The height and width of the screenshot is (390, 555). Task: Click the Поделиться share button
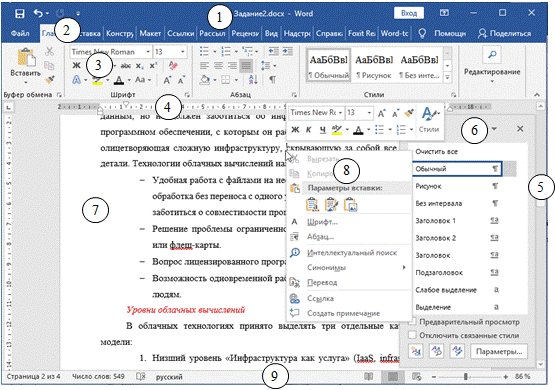tap(504, 33)
